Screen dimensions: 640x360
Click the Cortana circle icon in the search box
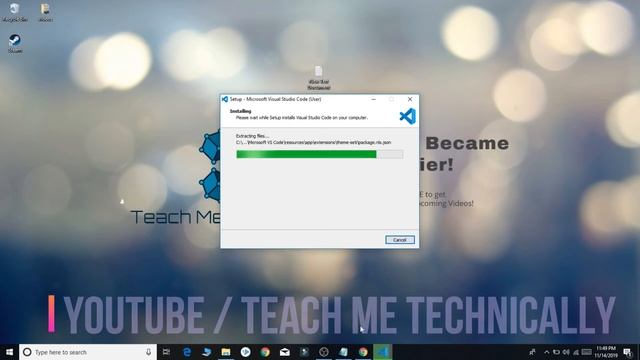tap(27, 352)
